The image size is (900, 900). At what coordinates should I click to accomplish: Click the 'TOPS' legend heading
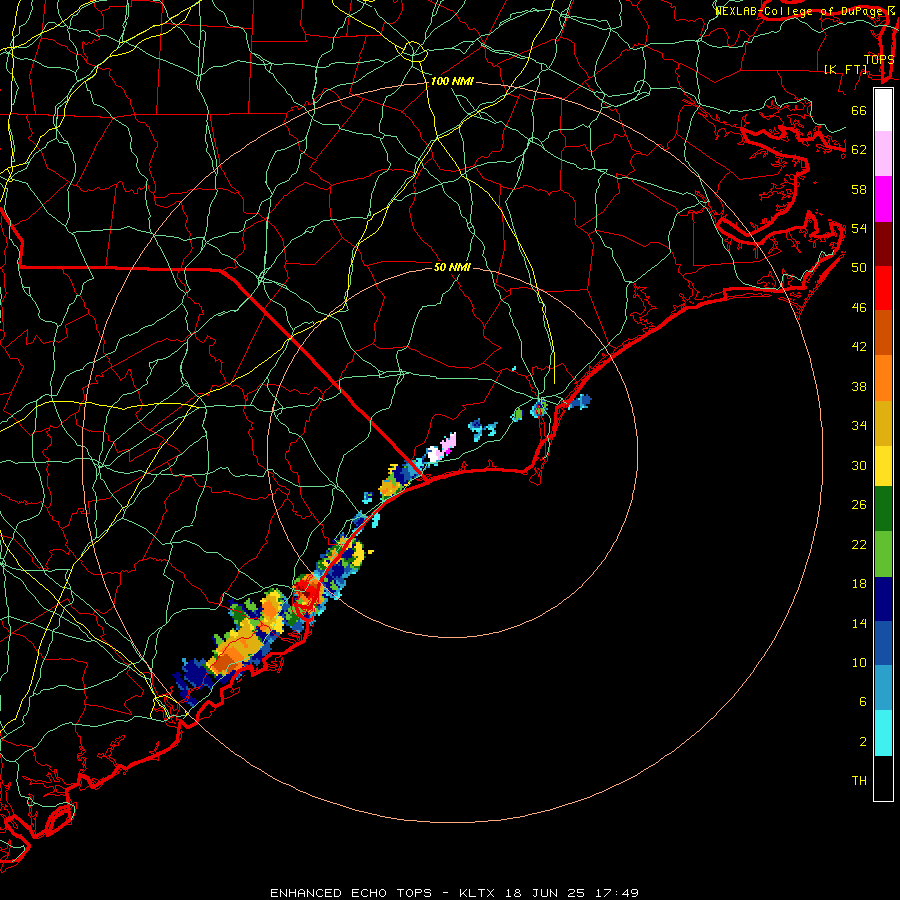(879, 59)
